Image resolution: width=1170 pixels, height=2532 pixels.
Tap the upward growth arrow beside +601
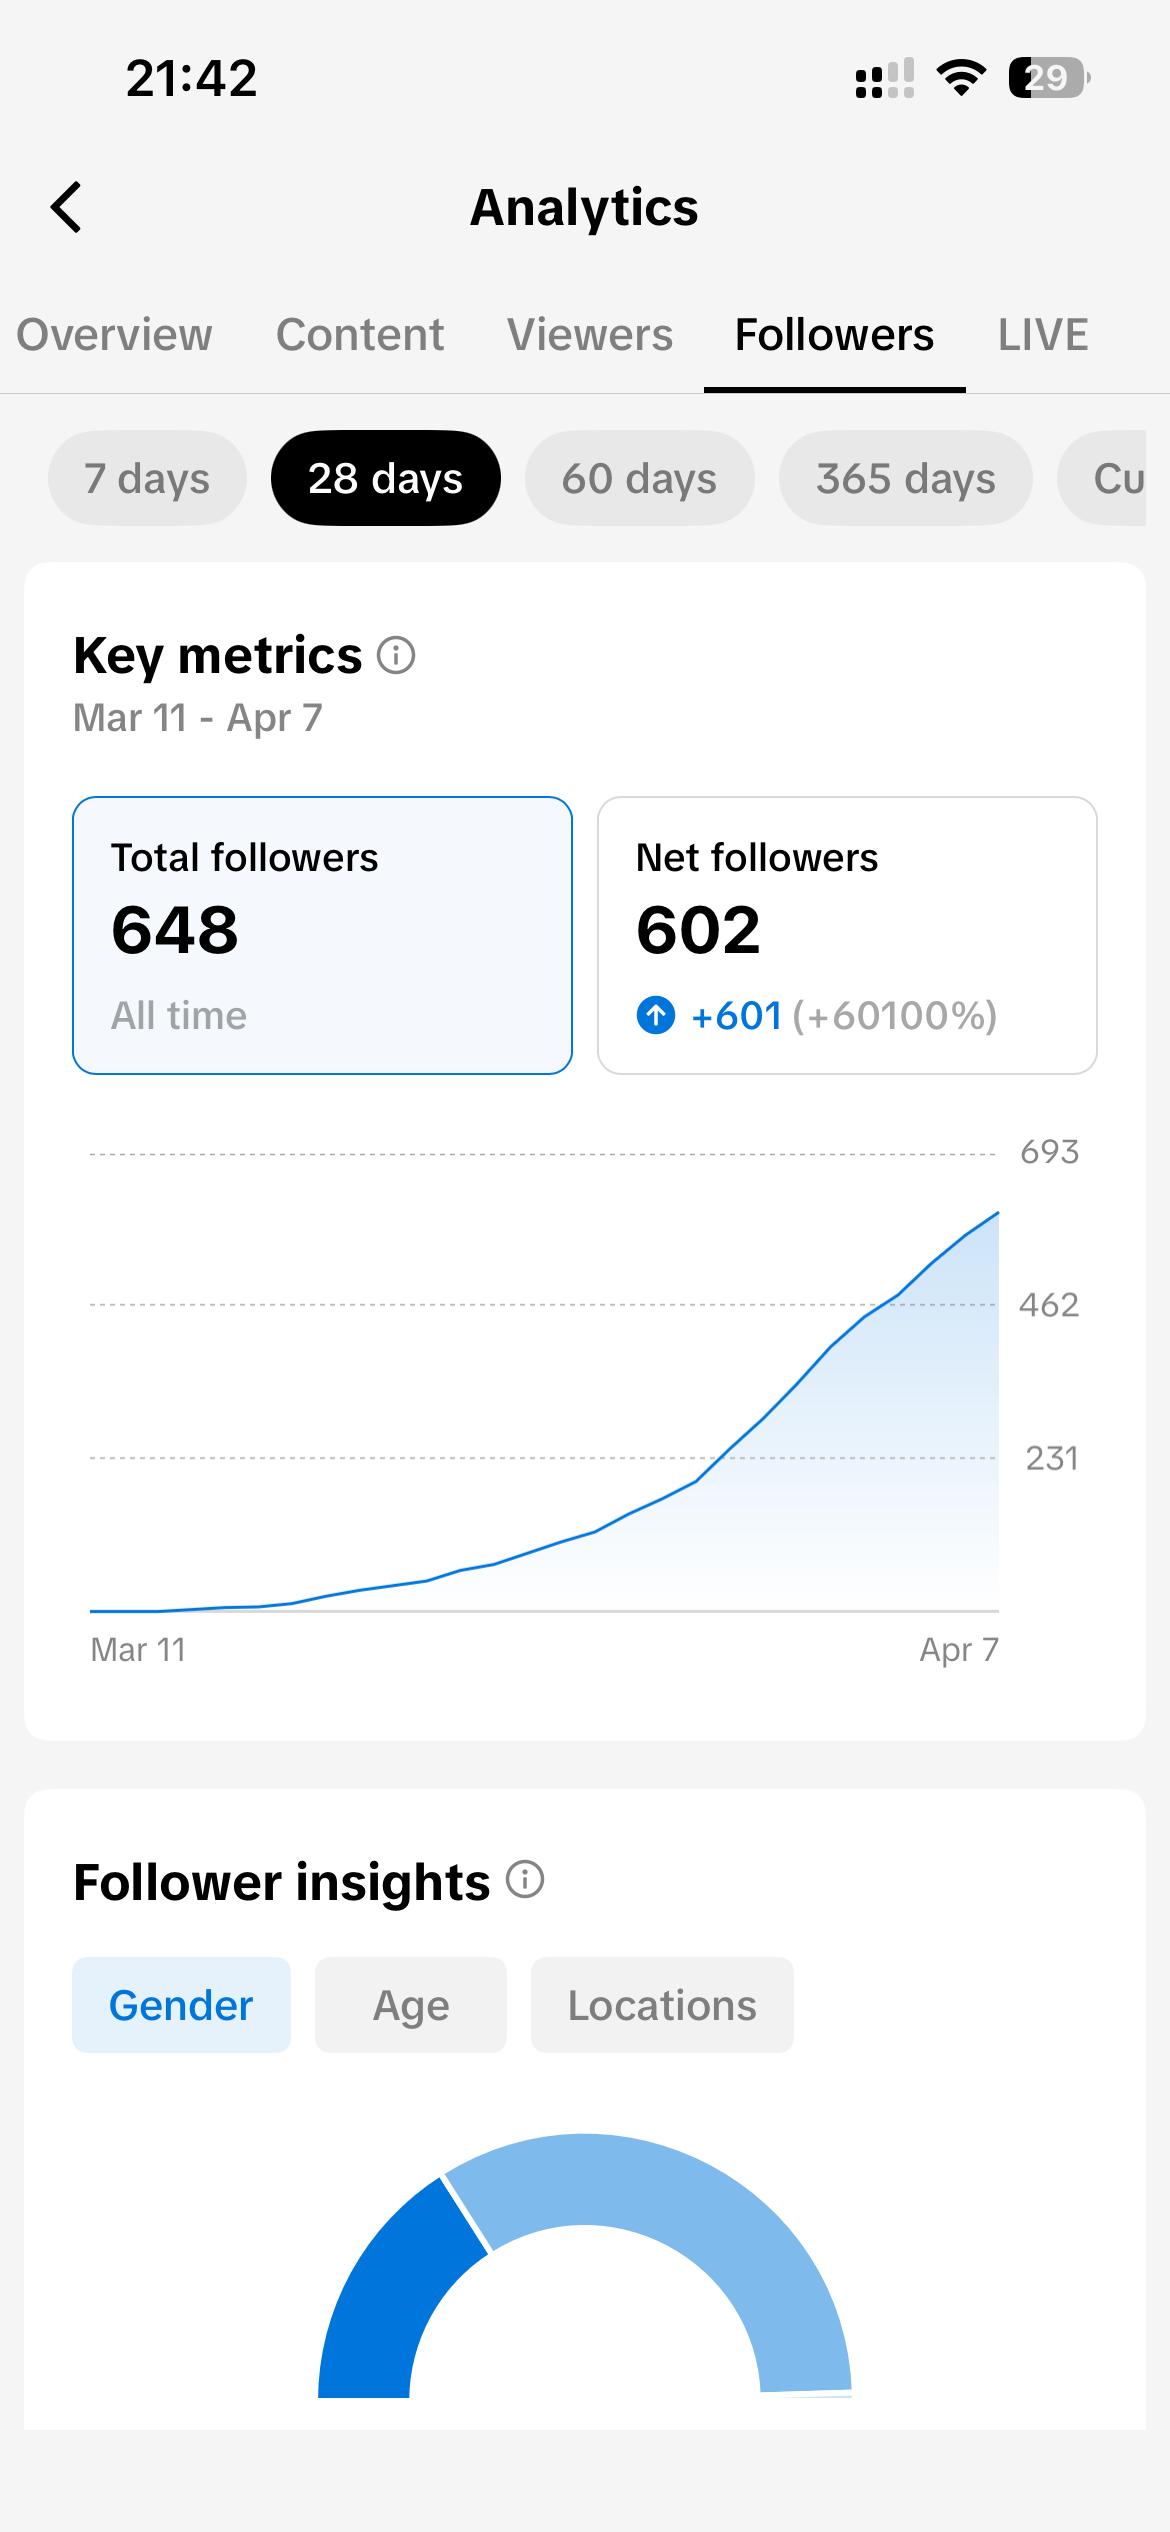[x=656, y=1014]
